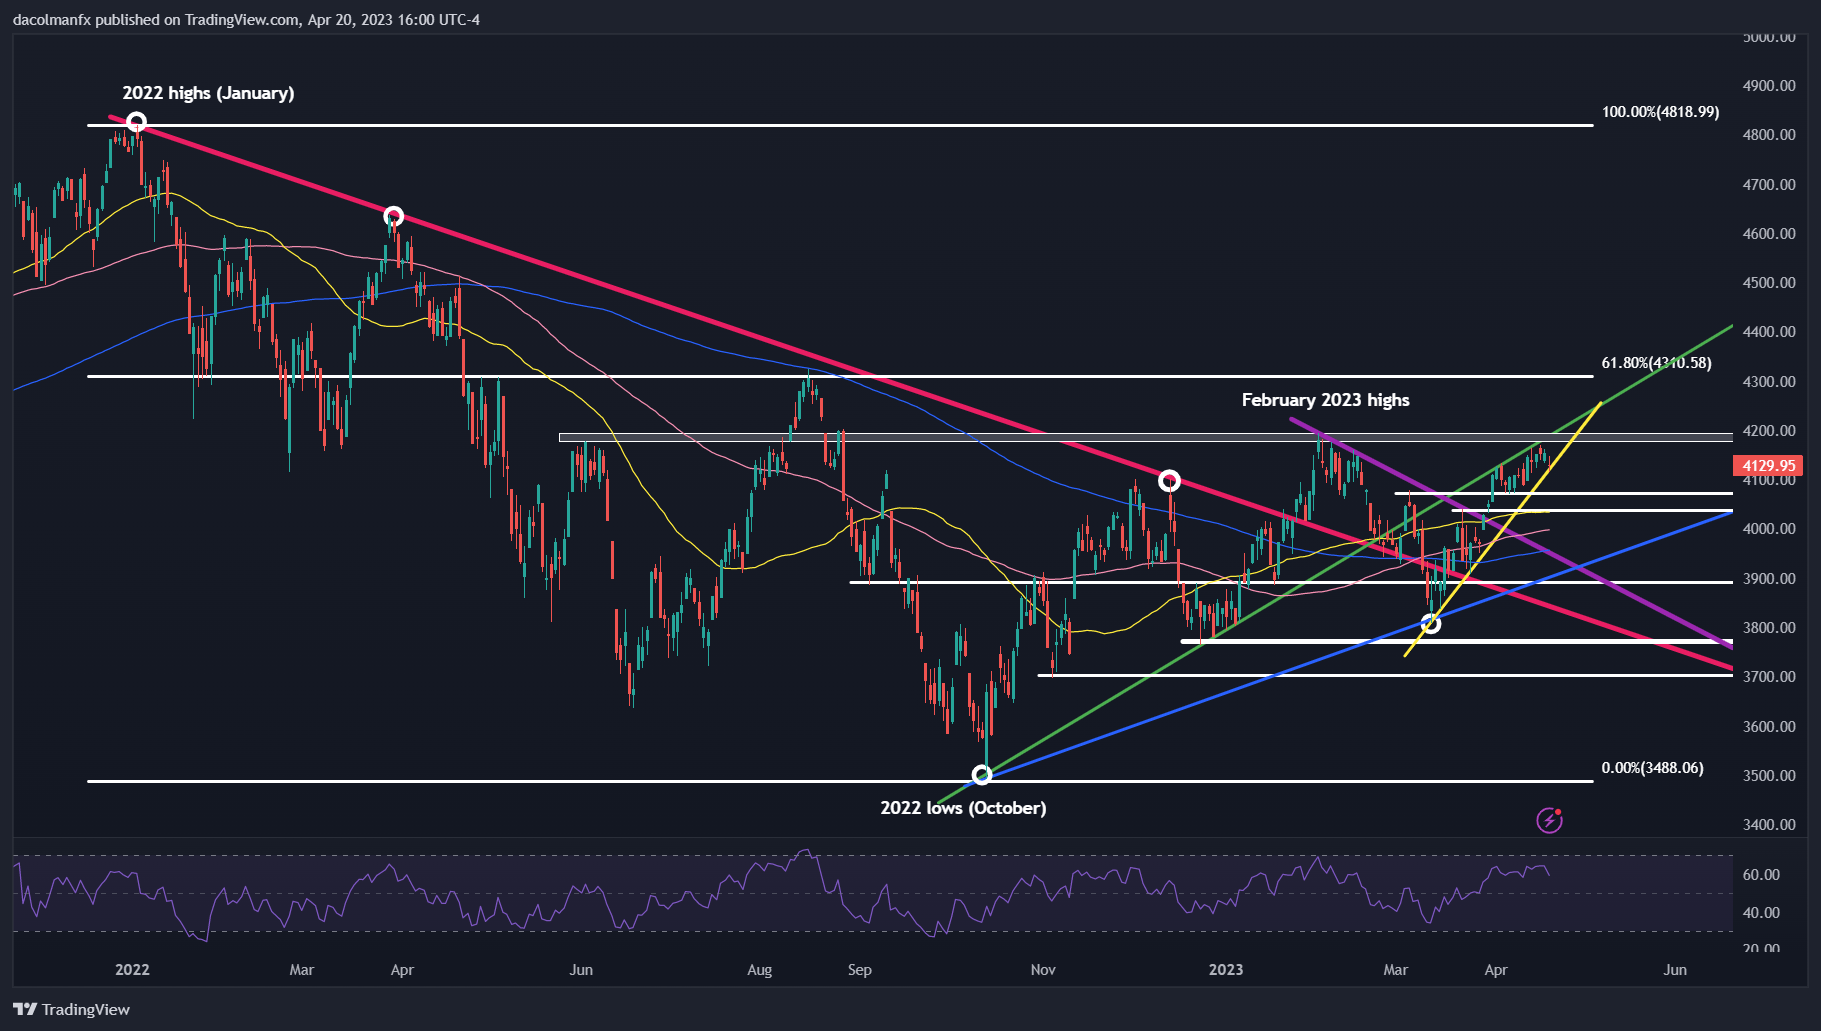The image size is (1821, 1031).
Task: Click the dacolmanfx published header text
Action: (x=246, y=19)
